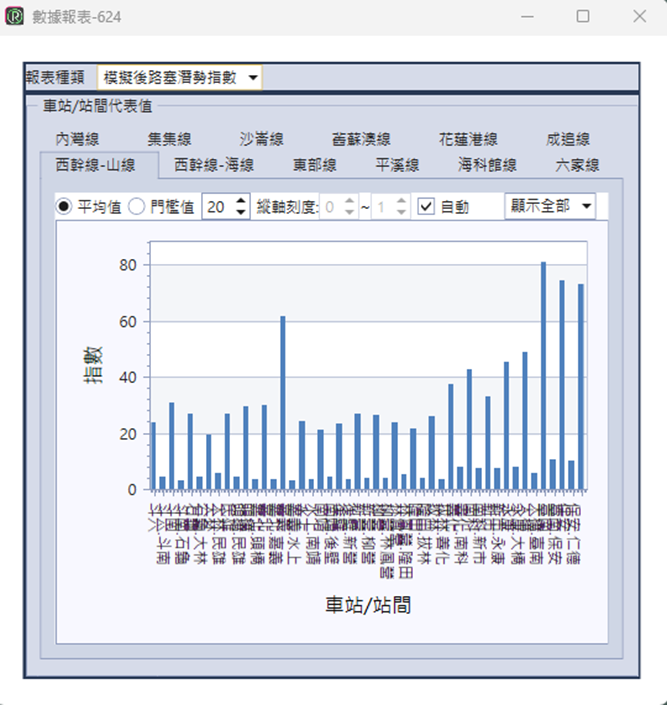Click the 報表種類 label

tap(55, 77)
